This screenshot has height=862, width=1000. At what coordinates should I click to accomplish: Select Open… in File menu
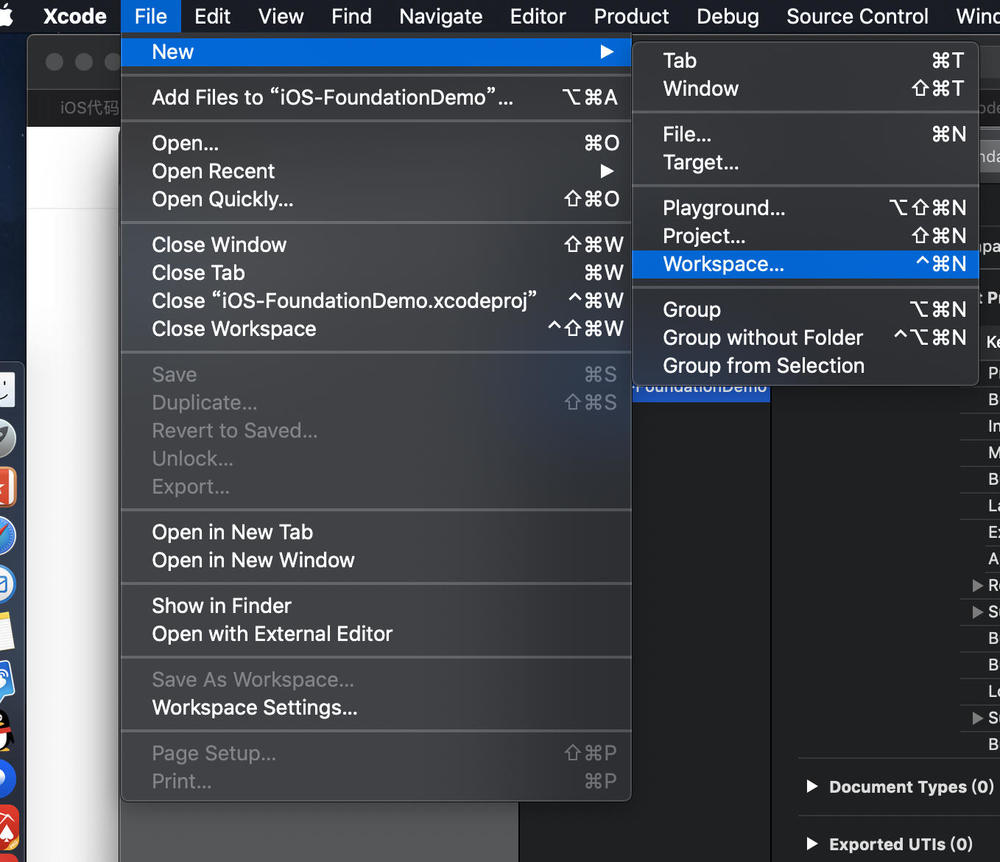click(x=376, y=143)
